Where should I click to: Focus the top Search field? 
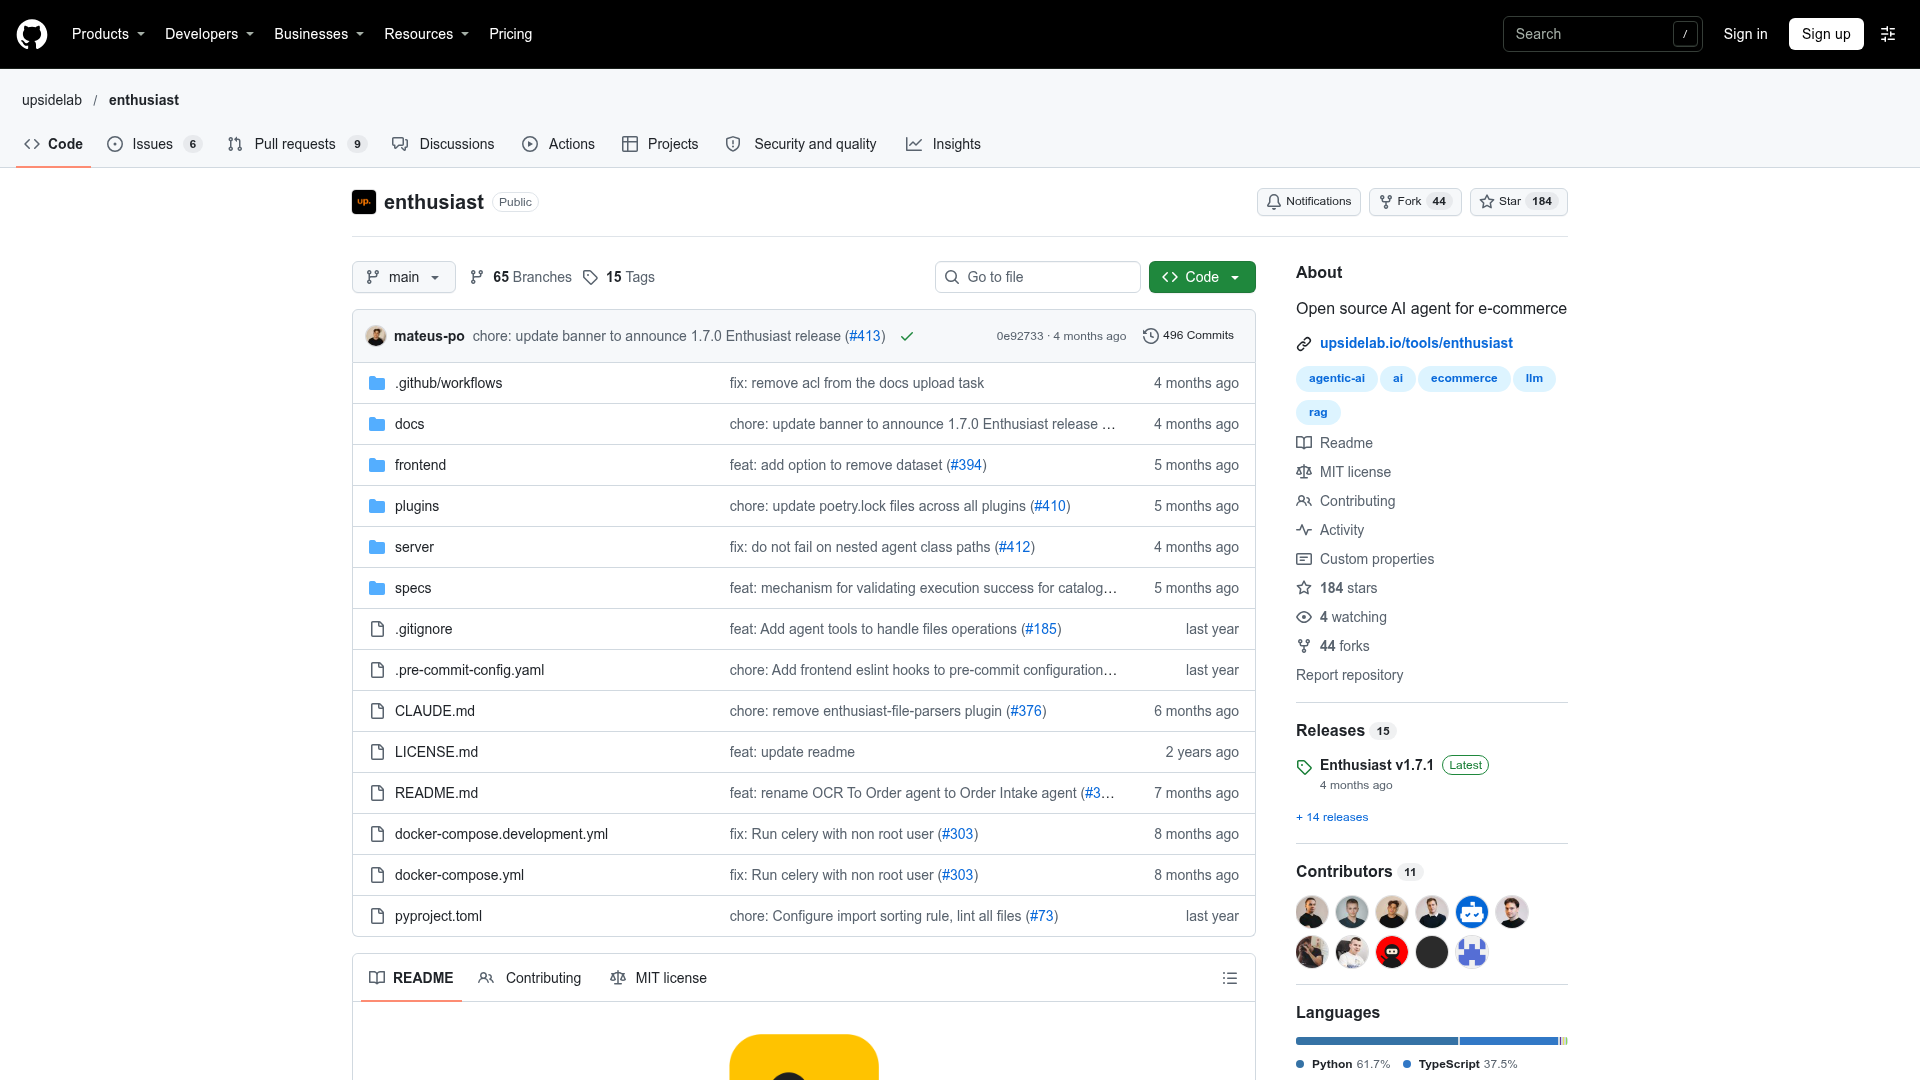point(1602,34)
